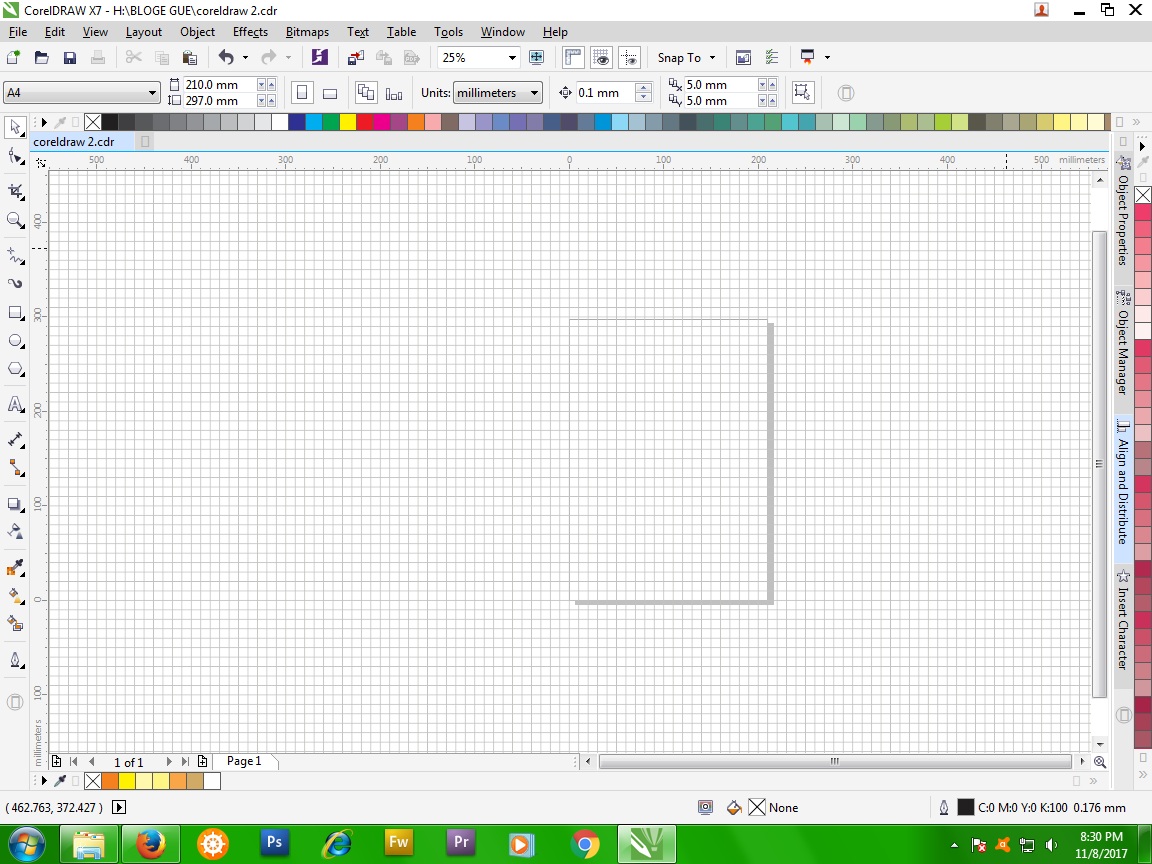The image size is (1152, 864).
Task: Select the Rectangle tool
Action: click(15, 313)
